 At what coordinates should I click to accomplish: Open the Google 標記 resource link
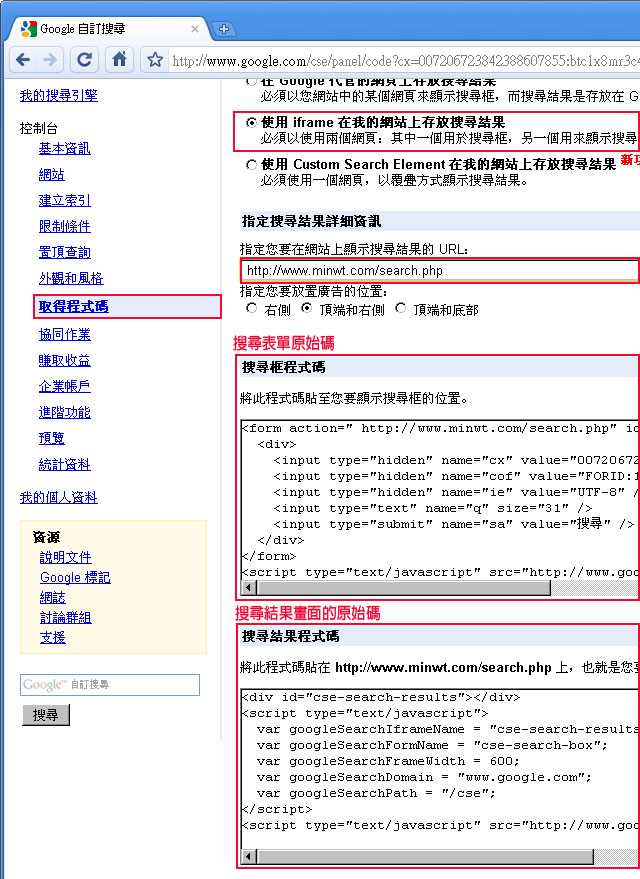[75, 577]
